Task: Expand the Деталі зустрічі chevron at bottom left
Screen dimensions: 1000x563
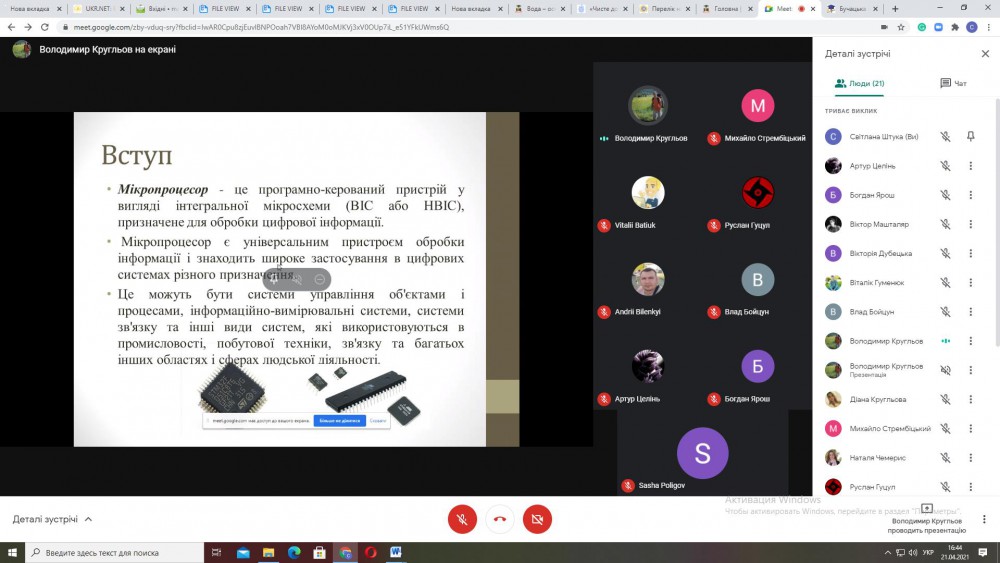Action: pyautogui.click(x=88, y=519)
